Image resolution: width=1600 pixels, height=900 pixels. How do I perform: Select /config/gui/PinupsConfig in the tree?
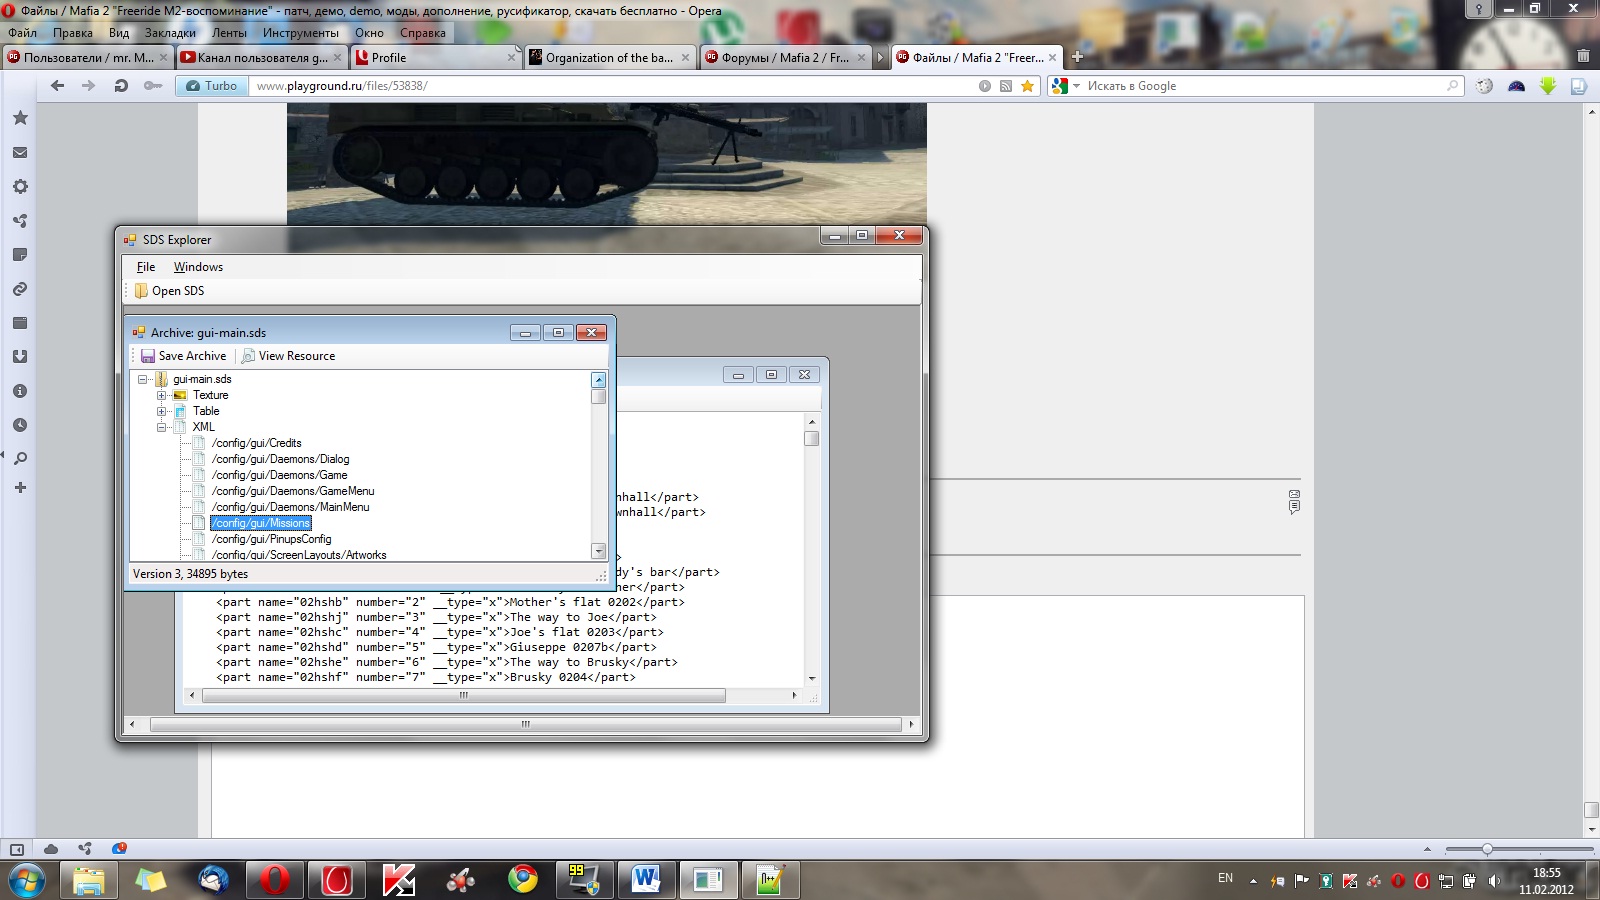click(x=271, y=539)
